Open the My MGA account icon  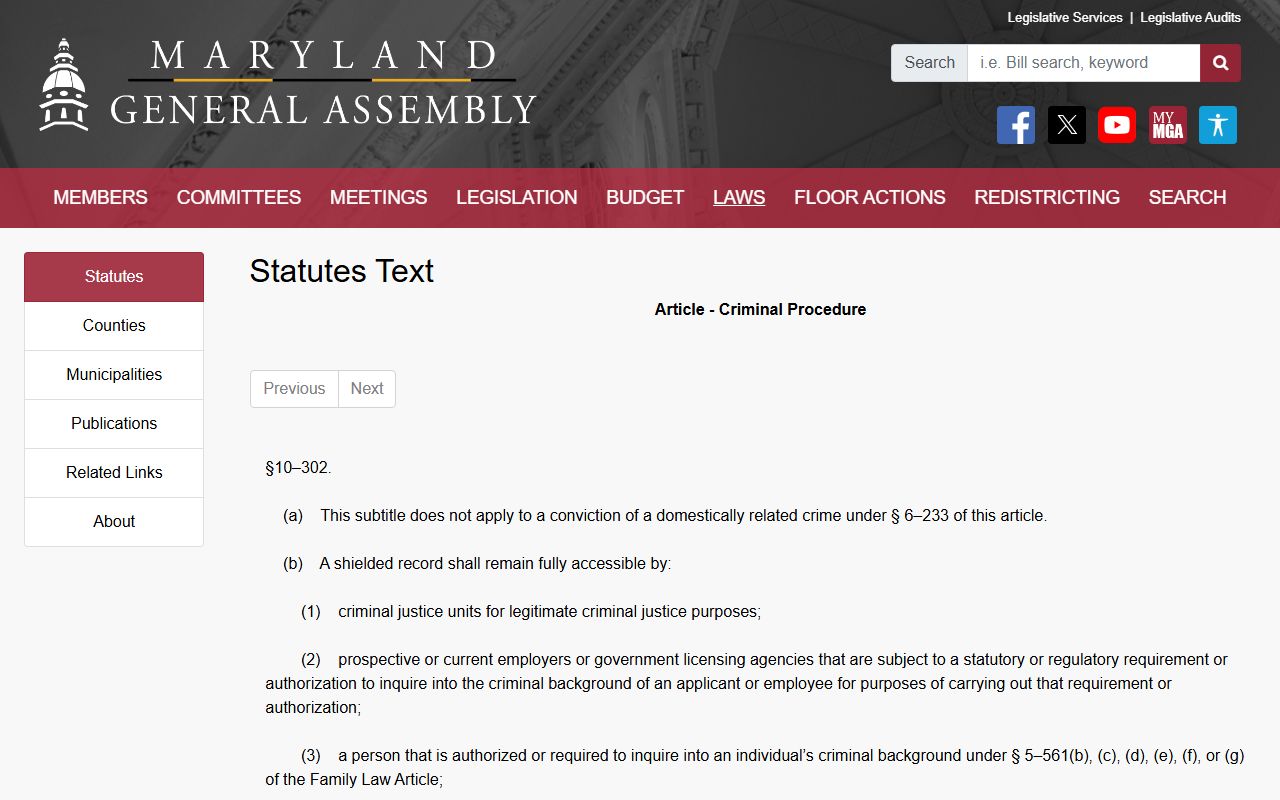(x=1168, y=125)
